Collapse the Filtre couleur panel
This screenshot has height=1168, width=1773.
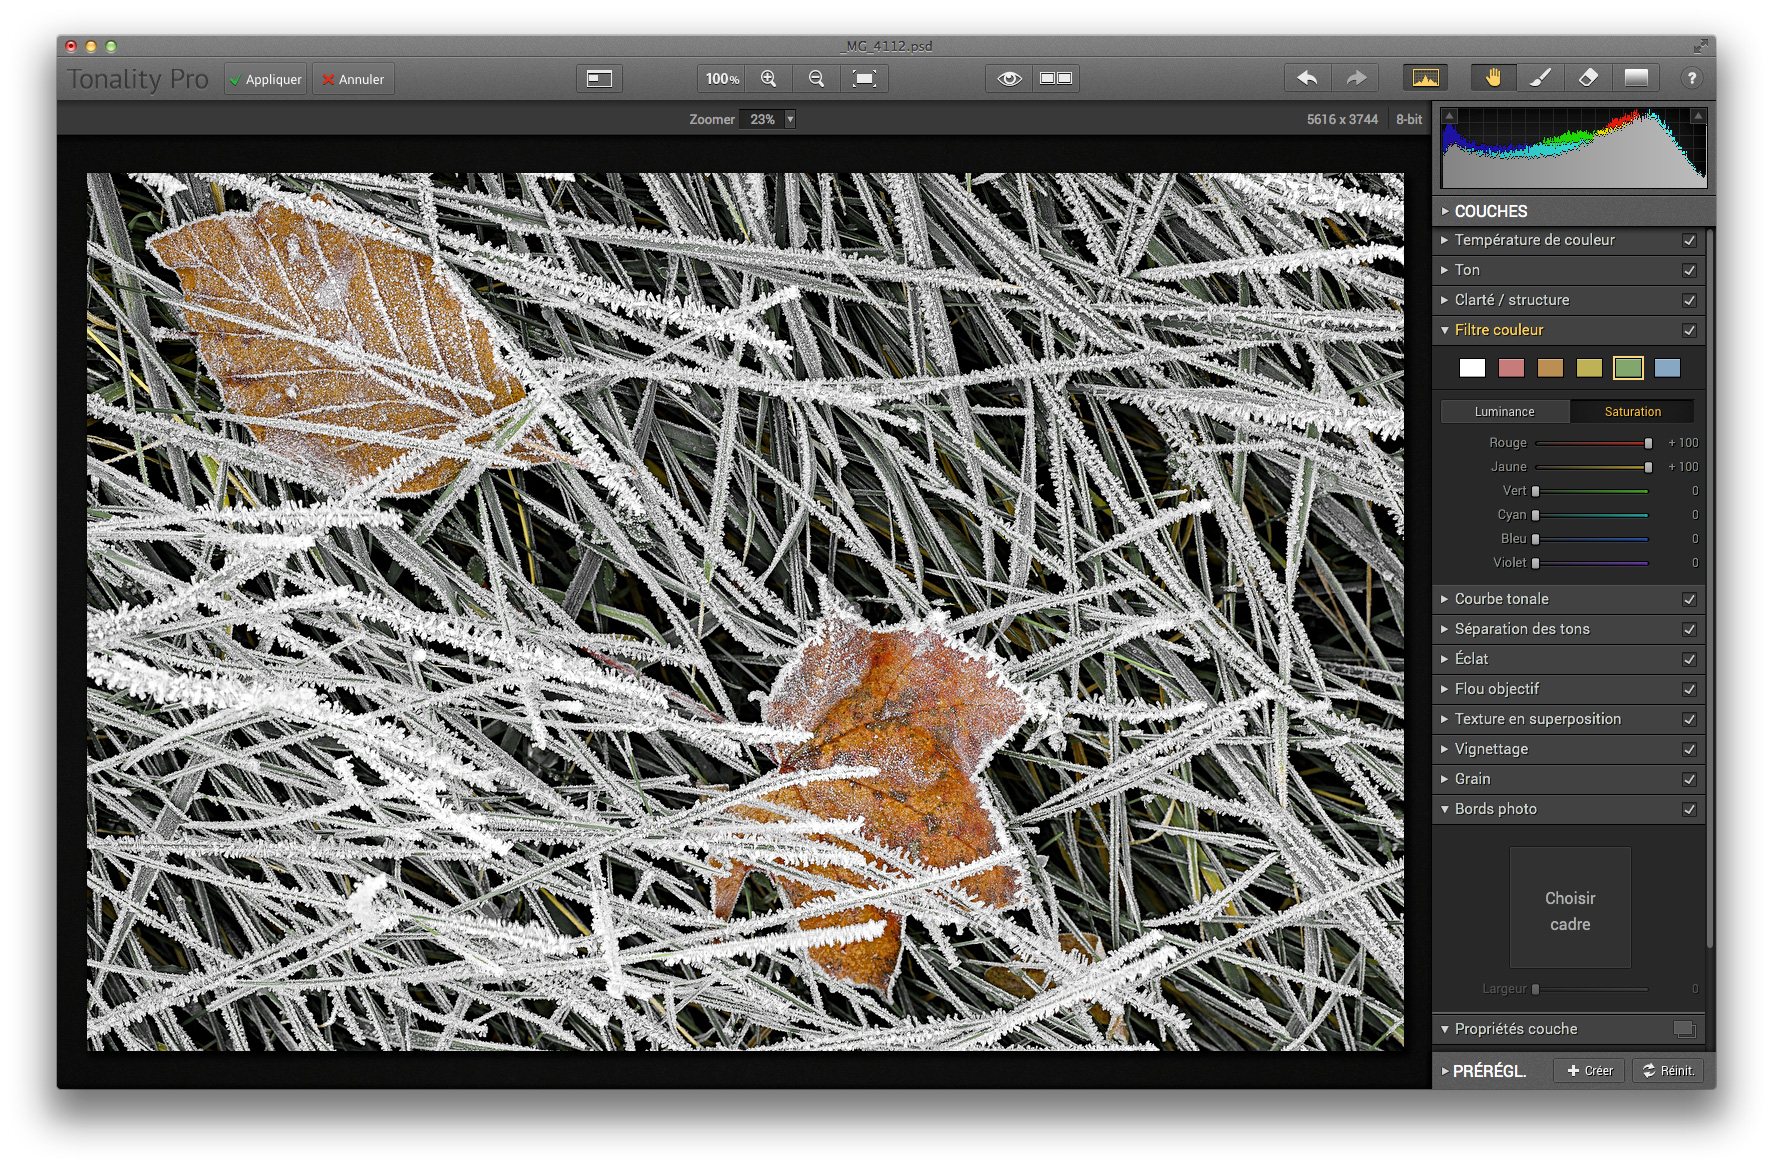coord(1445,330)
